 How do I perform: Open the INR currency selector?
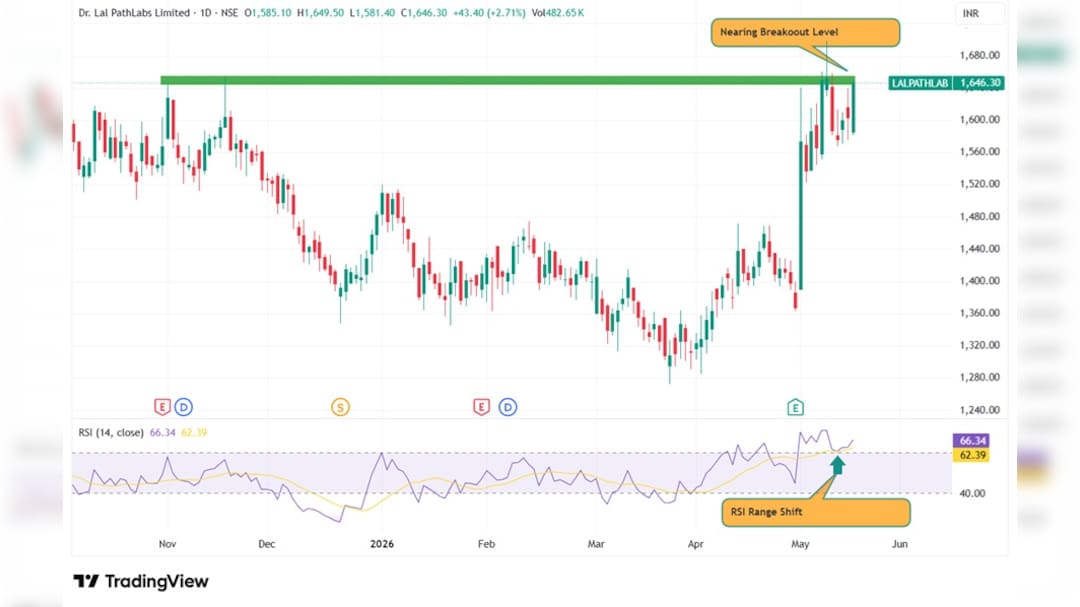[x=979, y=13]
